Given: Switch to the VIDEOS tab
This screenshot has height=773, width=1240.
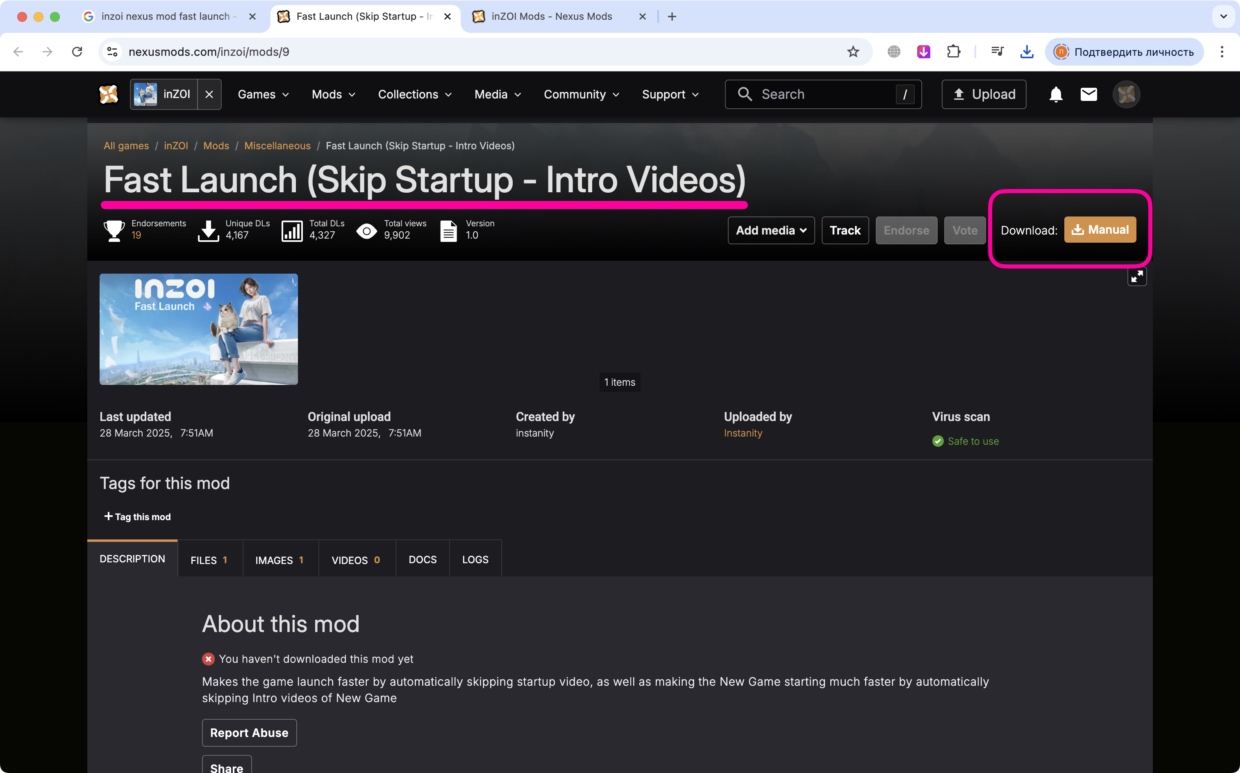Looking at the screenshot, I should (x=356, y=560).
